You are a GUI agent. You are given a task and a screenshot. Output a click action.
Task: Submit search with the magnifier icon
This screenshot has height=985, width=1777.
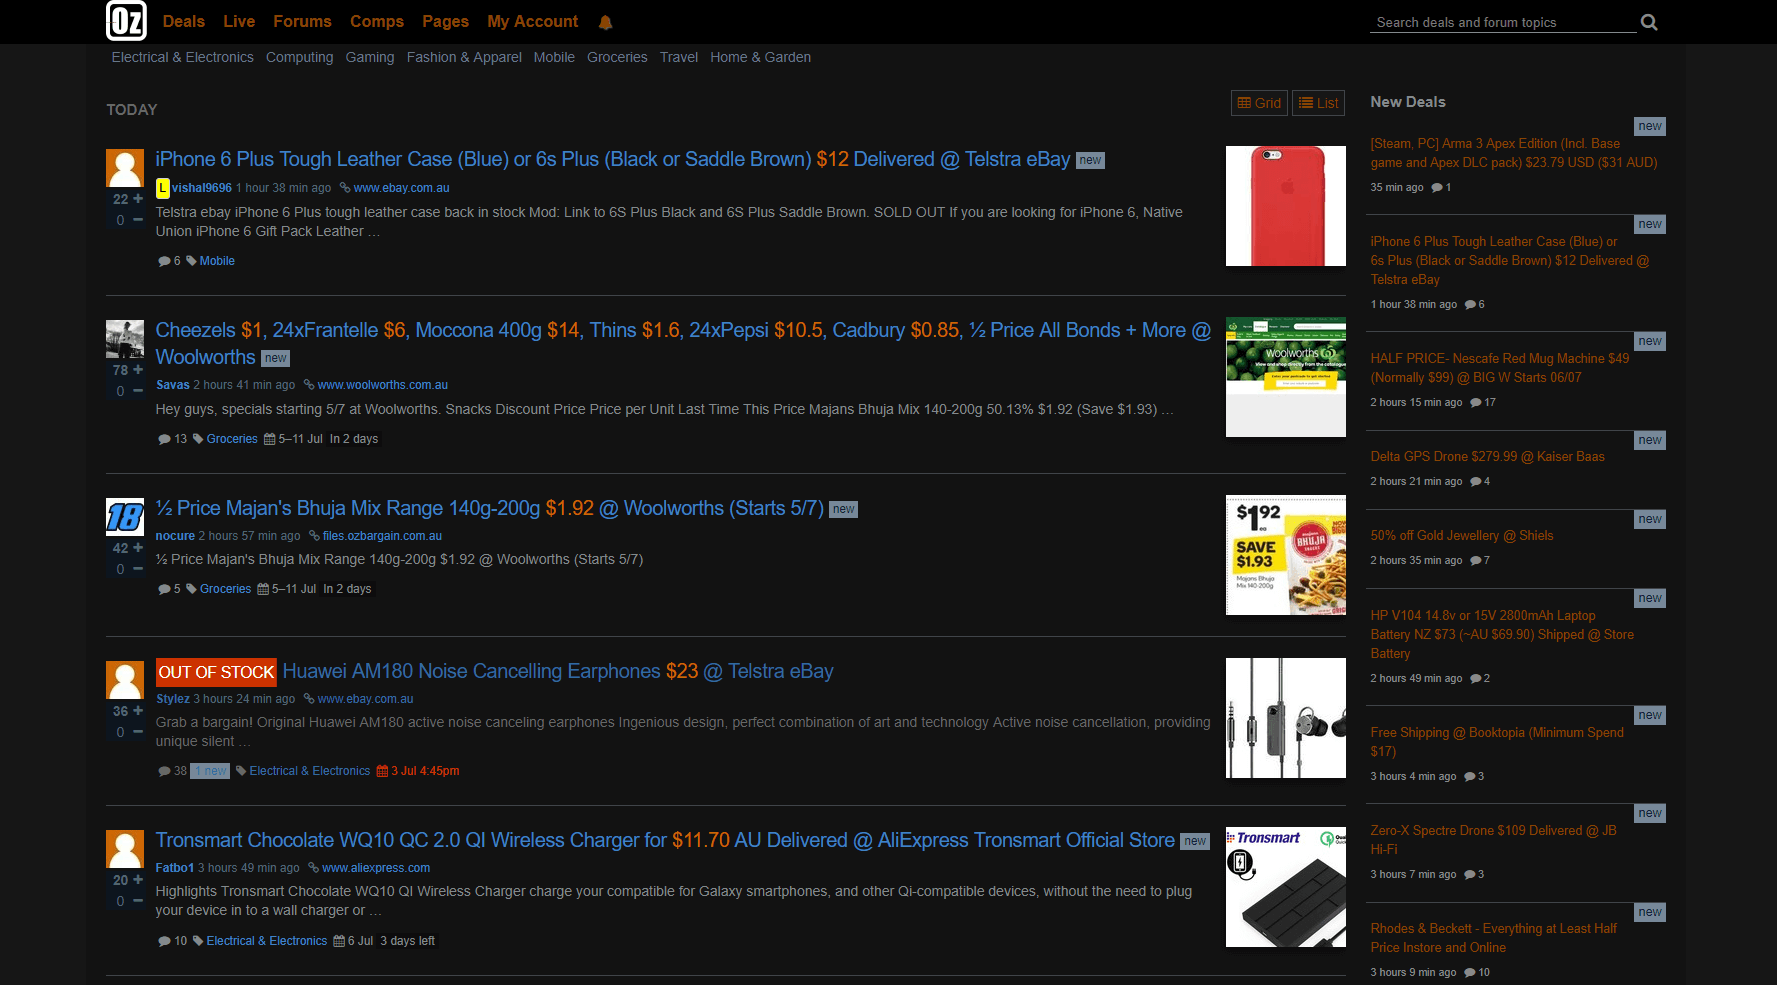tap(1649, 22)
